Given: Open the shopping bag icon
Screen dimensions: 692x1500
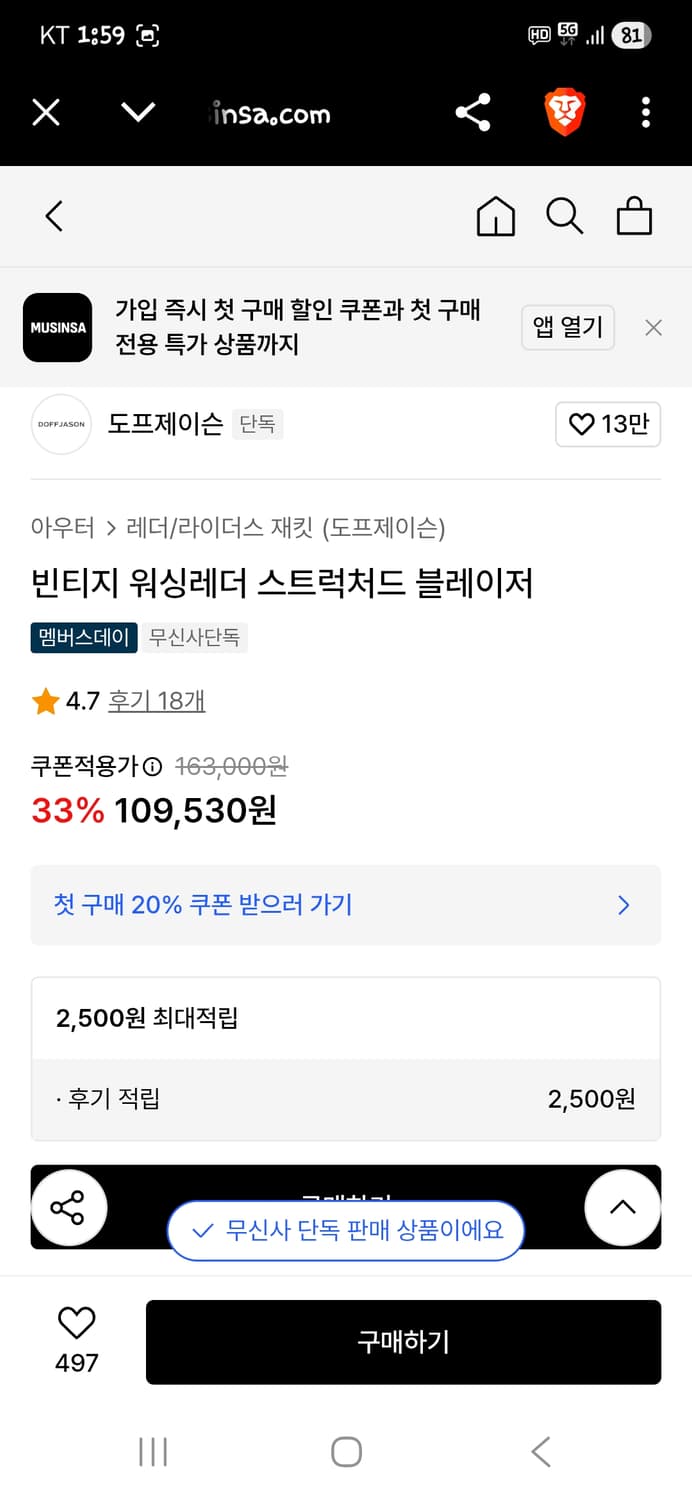Looking at the screenshot, I should point(634,215).
